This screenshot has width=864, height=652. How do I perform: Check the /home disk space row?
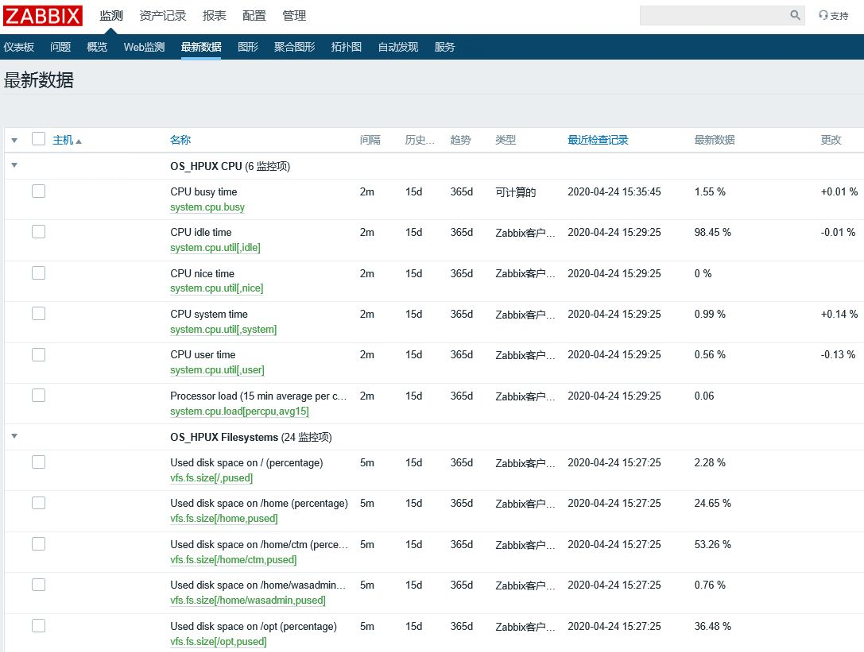click(39, 503)
